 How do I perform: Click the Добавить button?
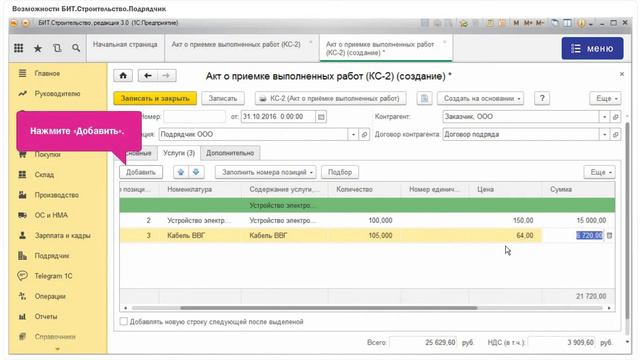coord(141,172)
